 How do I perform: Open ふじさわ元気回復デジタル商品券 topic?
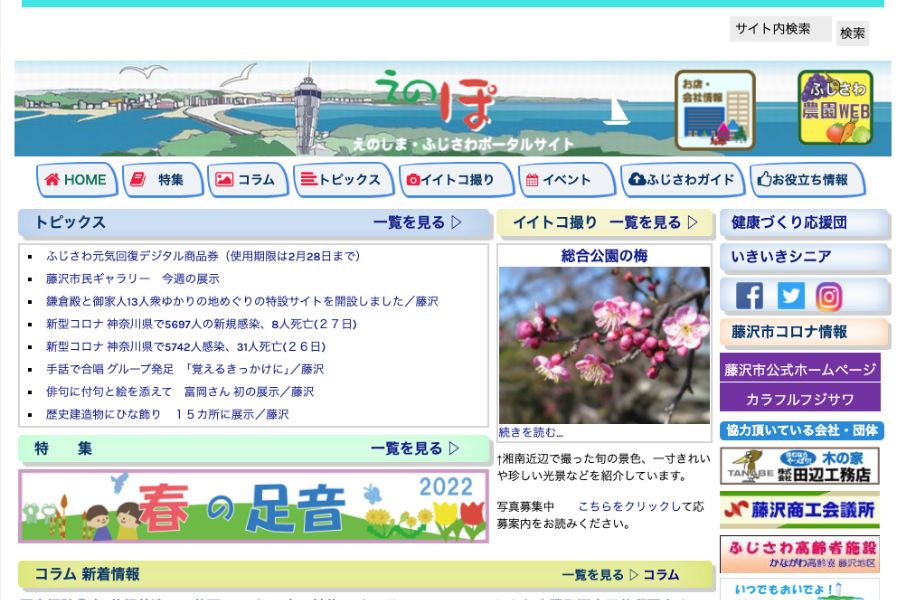[x=203, y=256]
